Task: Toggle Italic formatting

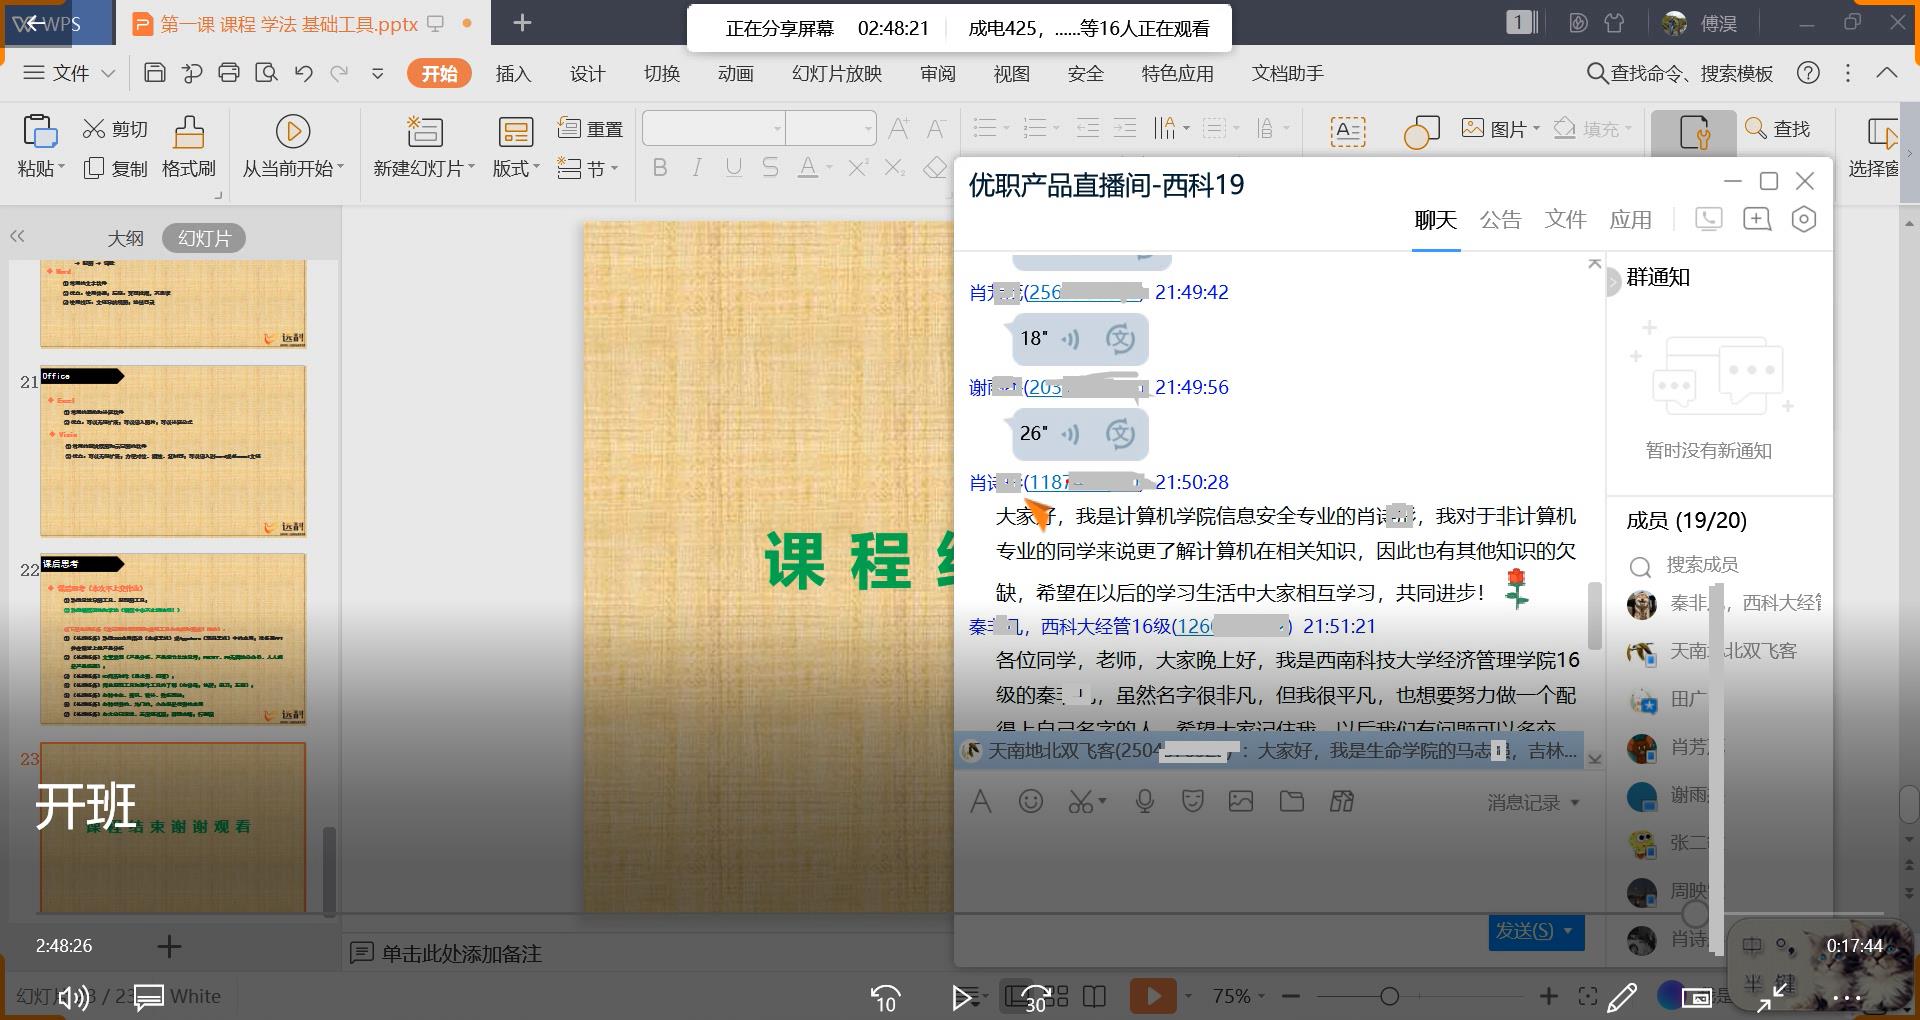Action: [x=697, y=168]
